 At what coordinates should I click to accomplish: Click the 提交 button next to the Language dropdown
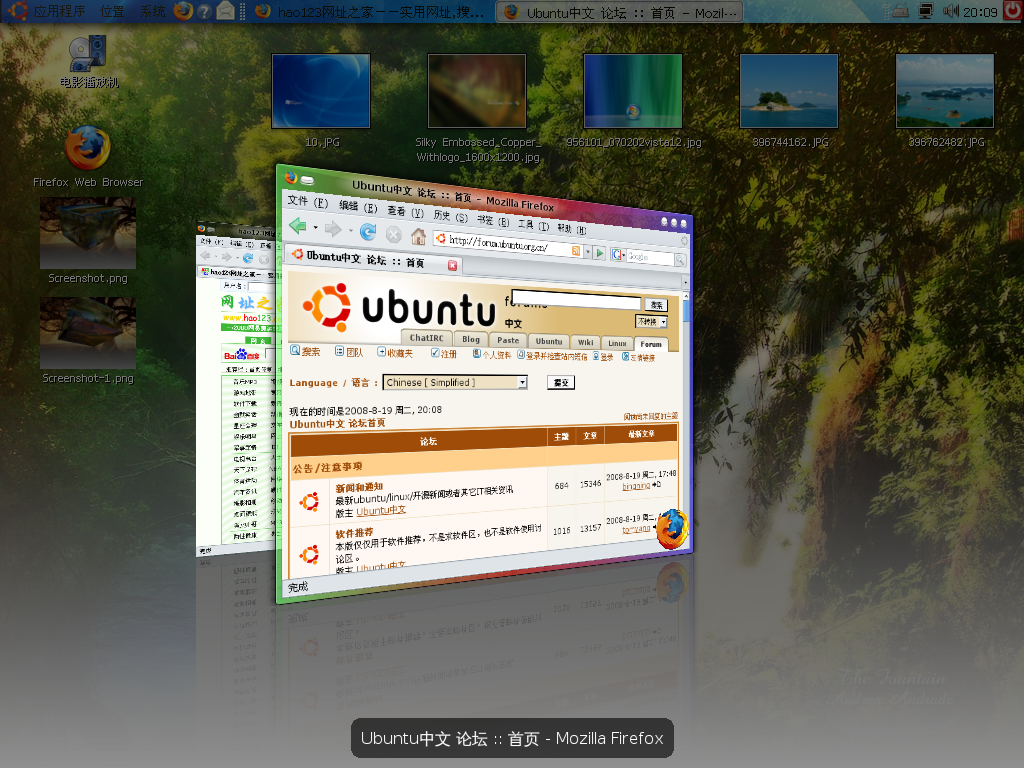(561, 383)
